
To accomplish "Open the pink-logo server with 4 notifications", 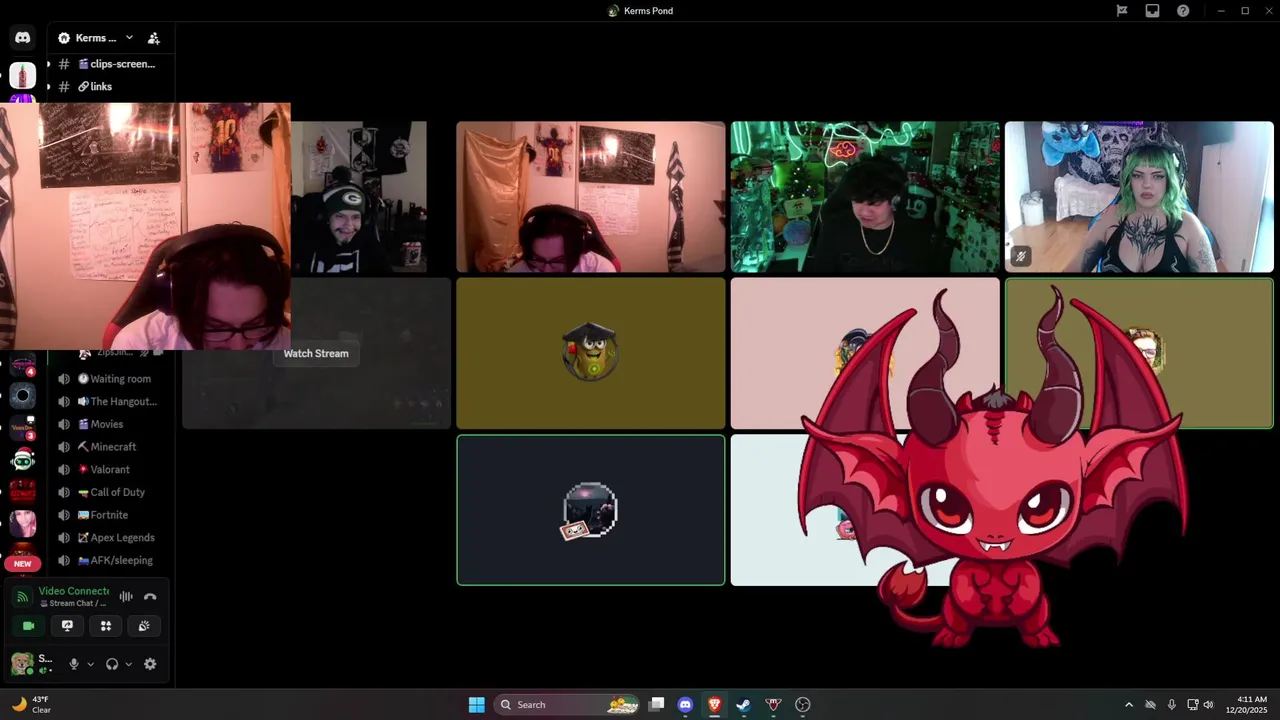I will coord(22,364).
